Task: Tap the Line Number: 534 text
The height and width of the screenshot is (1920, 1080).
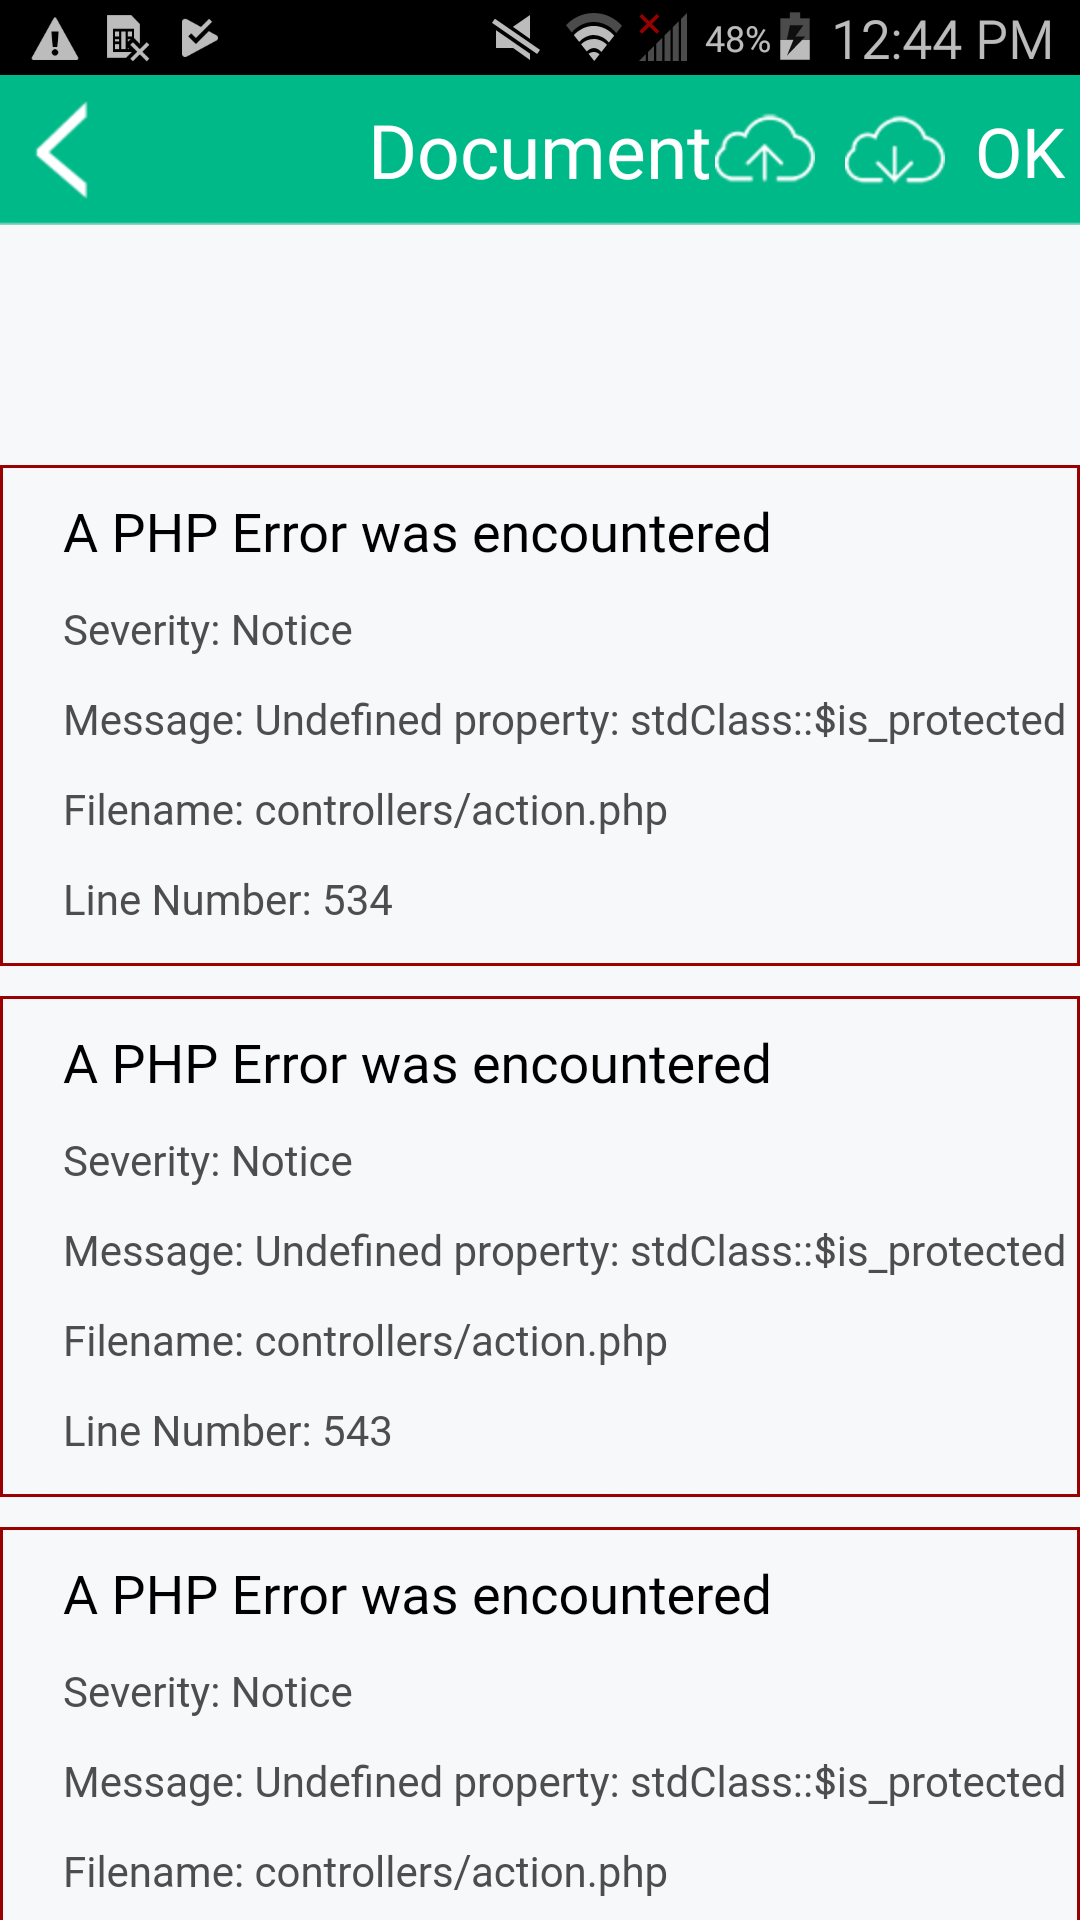Action: tap(228, 900)
